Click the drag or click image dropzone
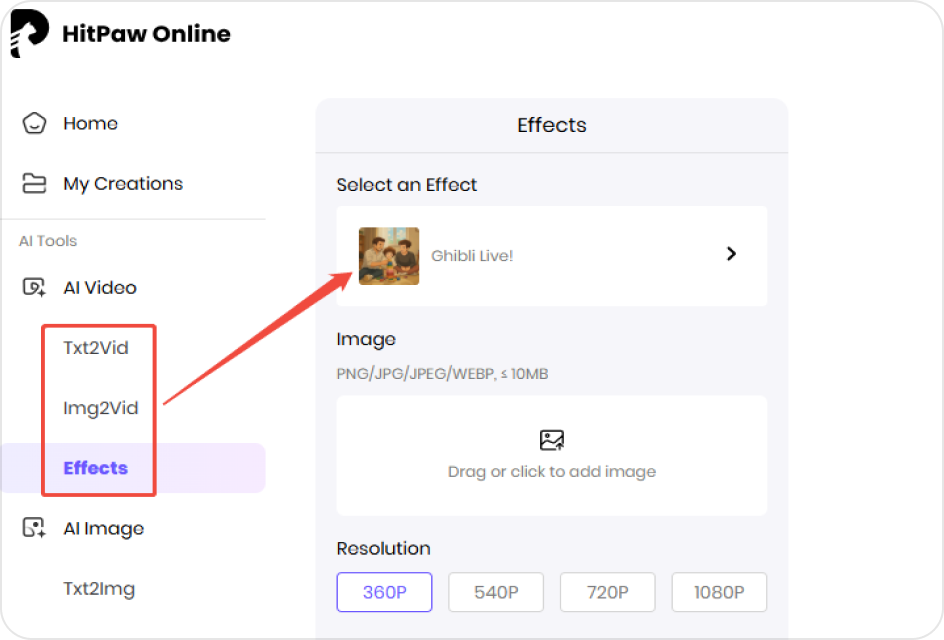Screen dimensions: 944x640 [551, 470]
